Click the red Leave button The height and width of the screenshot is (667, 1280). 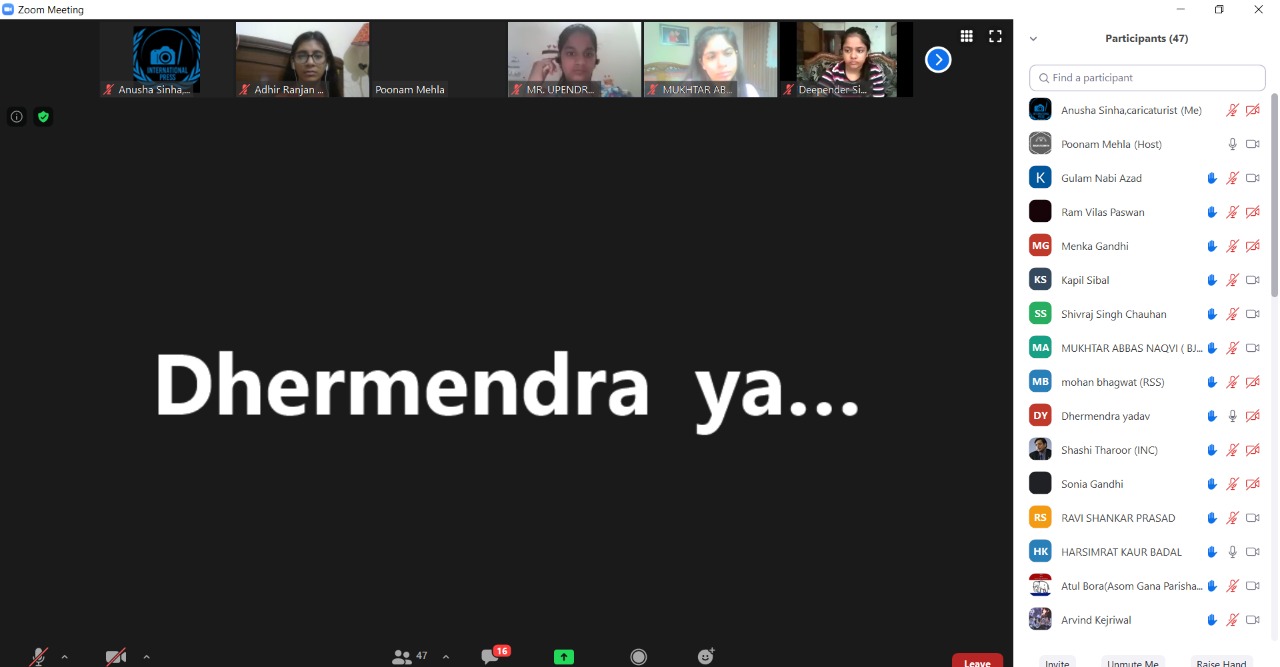click(977, 661)
